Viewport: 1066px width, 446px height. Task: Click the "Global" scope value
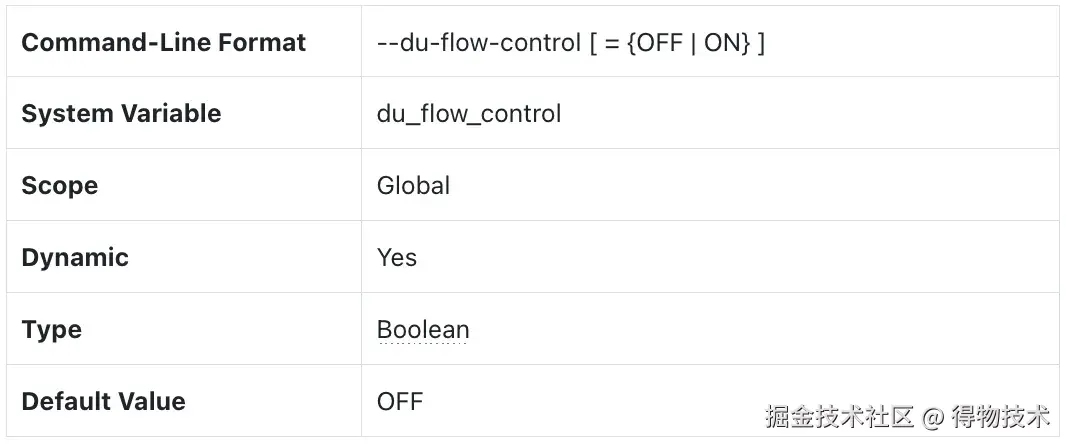(x=413, y=186)
